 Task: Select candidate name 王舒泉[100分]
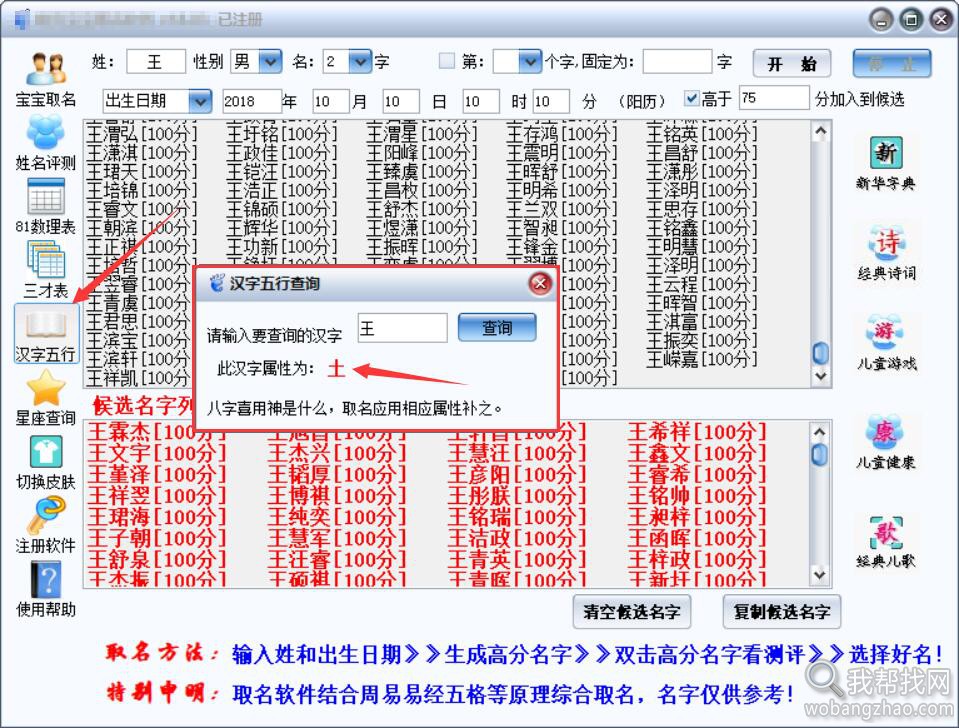pyautogui.click(x=157, y=559)
